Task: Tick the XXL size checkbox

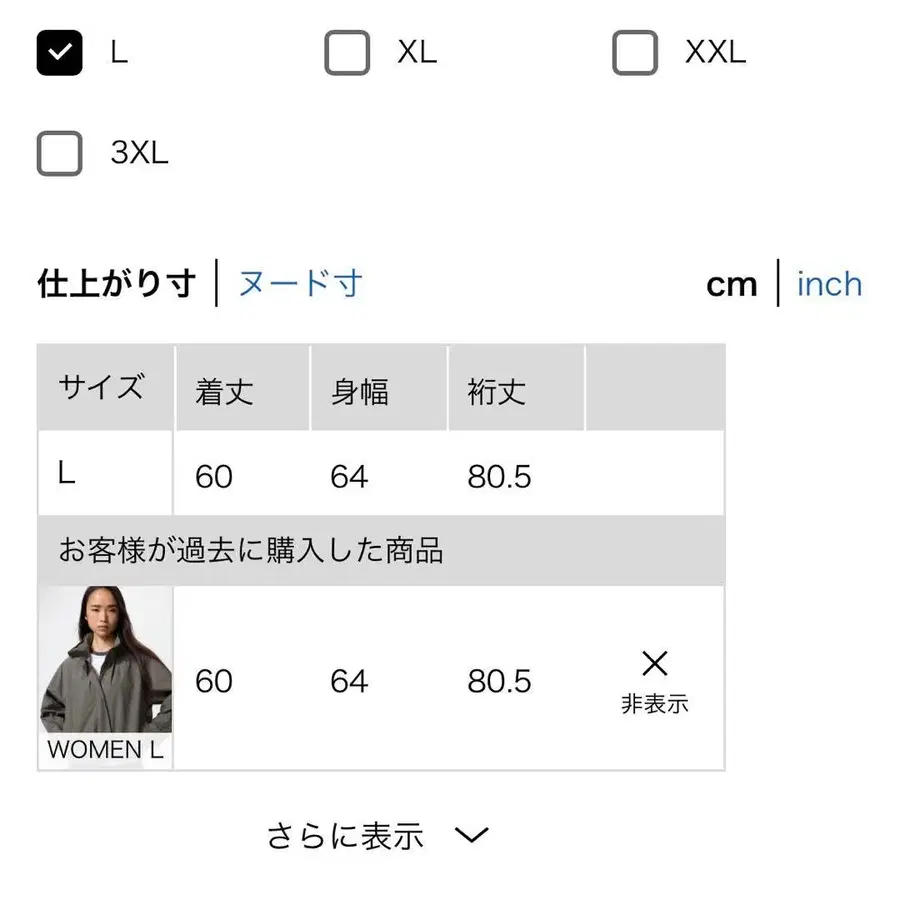Action: coord(635,53)
